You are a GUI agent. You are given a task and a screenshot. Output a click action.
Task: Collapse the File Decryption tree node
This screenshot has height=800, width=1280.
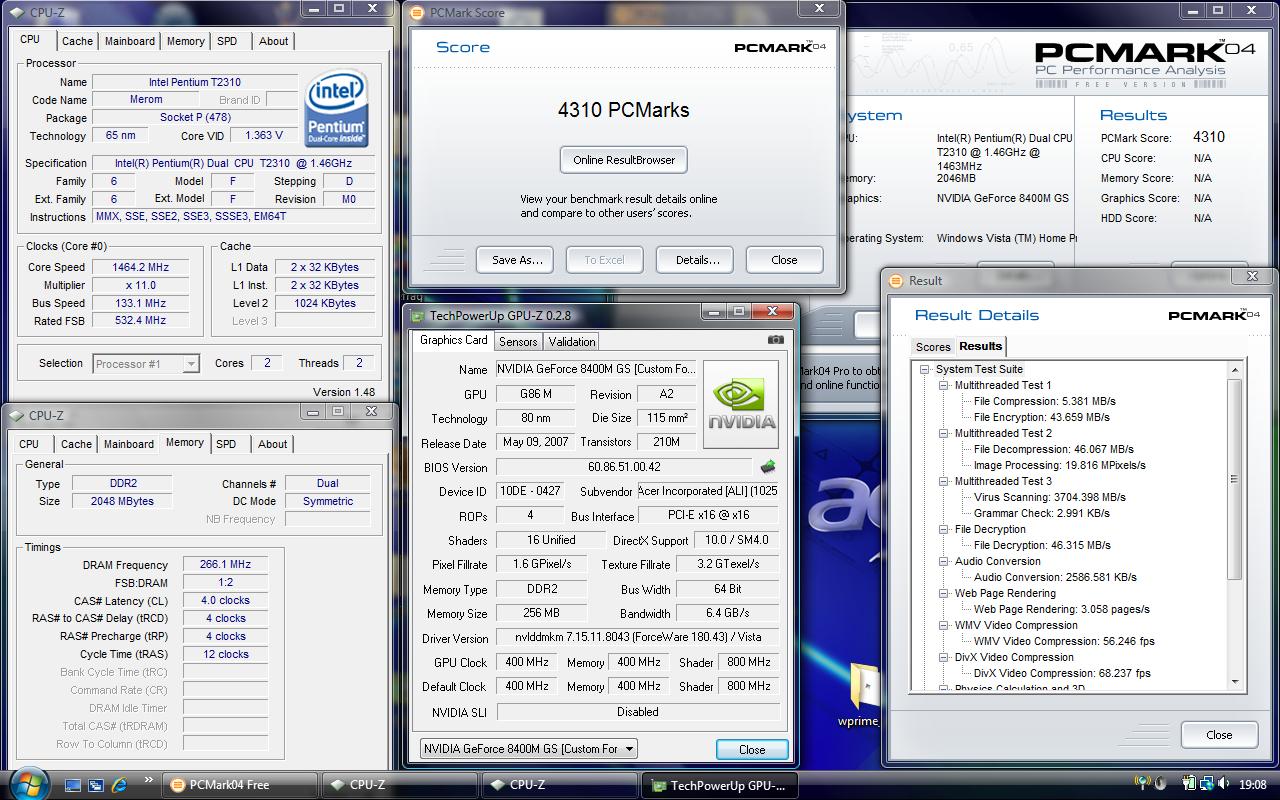coord(944,529)
